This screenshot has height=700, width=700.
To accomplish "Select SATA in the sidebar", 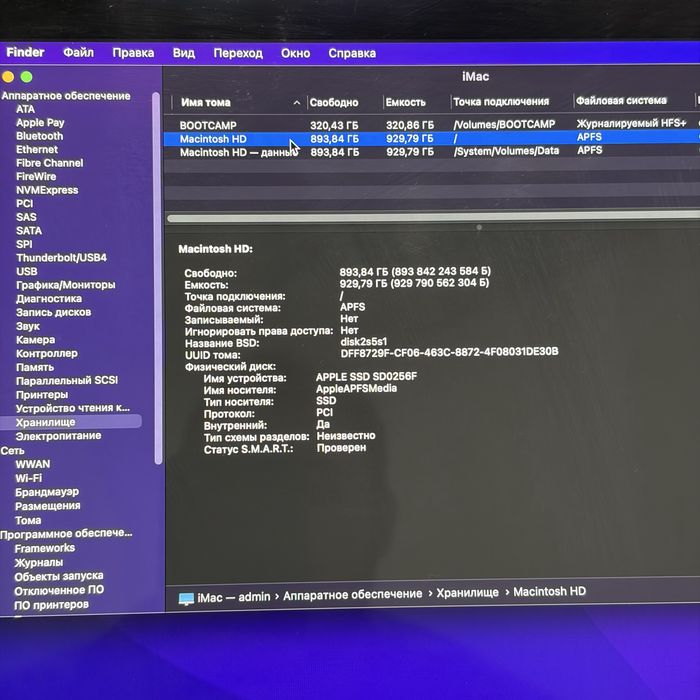I will click(x=29, y=230).
